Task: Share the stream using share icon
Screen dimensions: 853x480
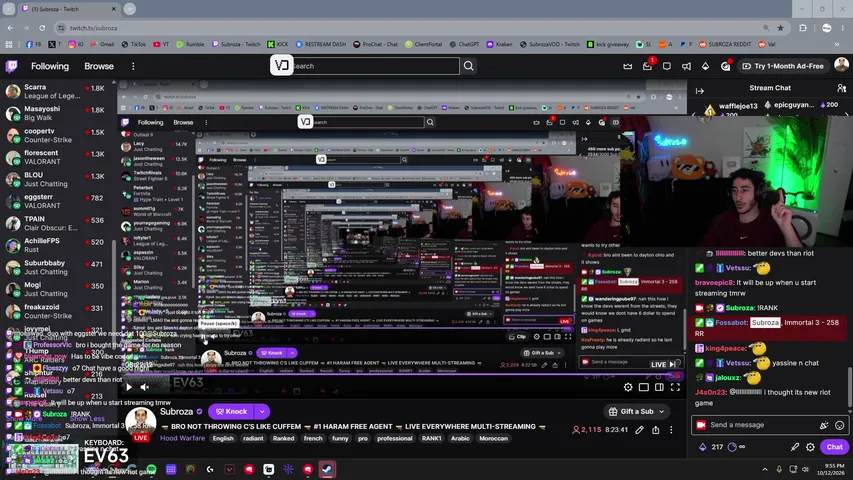Action: pos(656,430)
